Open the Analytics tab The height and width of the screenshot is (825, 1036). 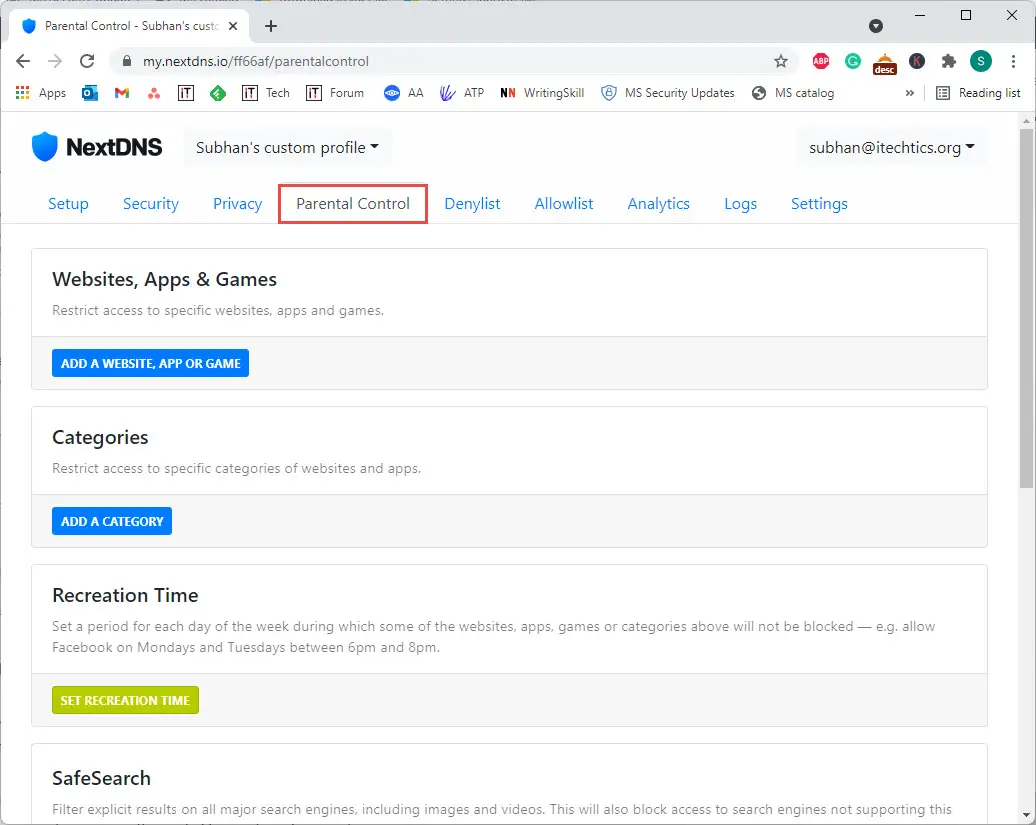pos(659,204)
